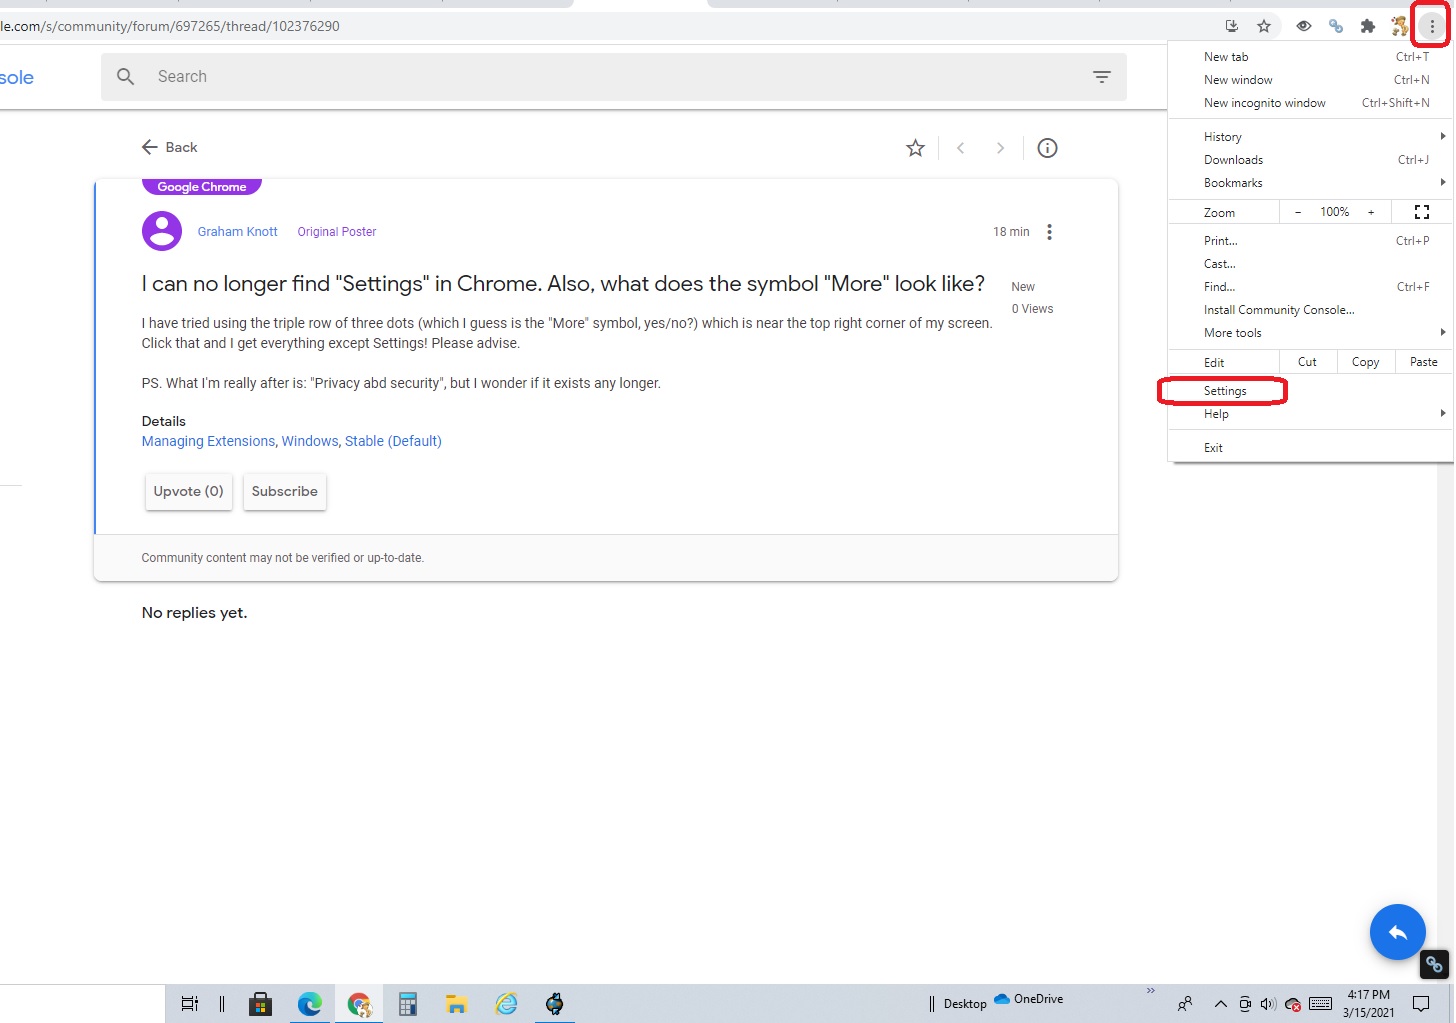This screenshot has height=1023, width=1456.
Task: Click the eye extension icon in the toolbar
Action: pos(1304,26)
